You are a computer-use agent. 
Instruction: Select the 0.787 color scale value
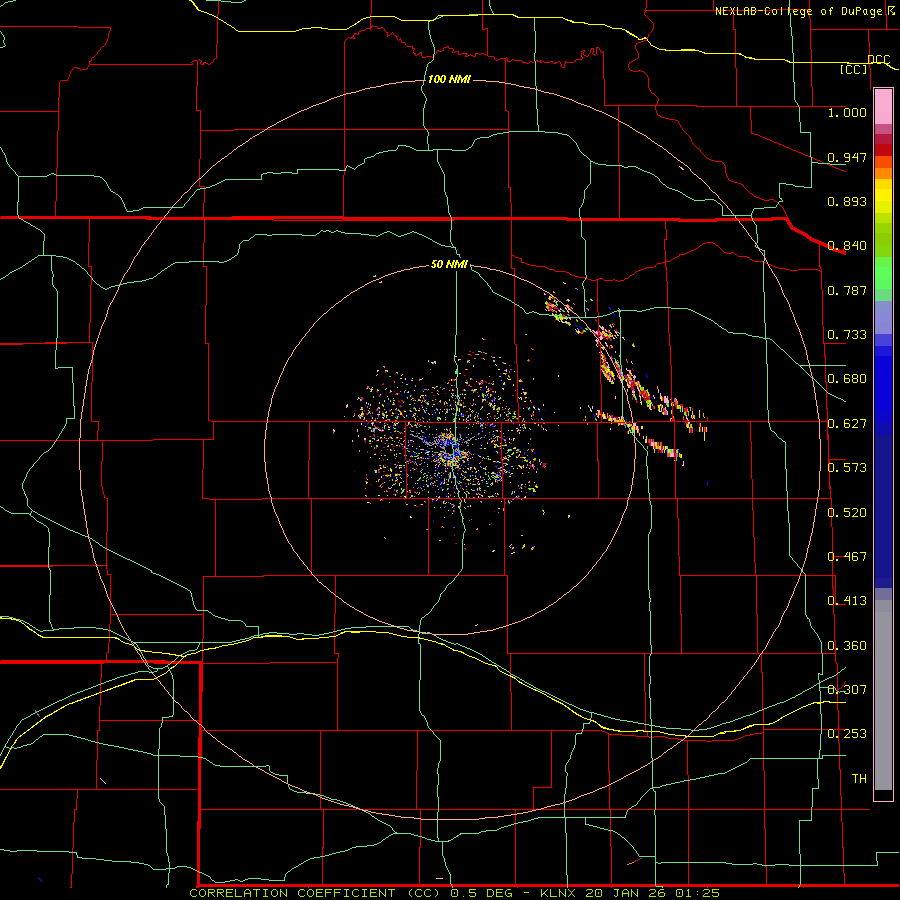point(847,290)
